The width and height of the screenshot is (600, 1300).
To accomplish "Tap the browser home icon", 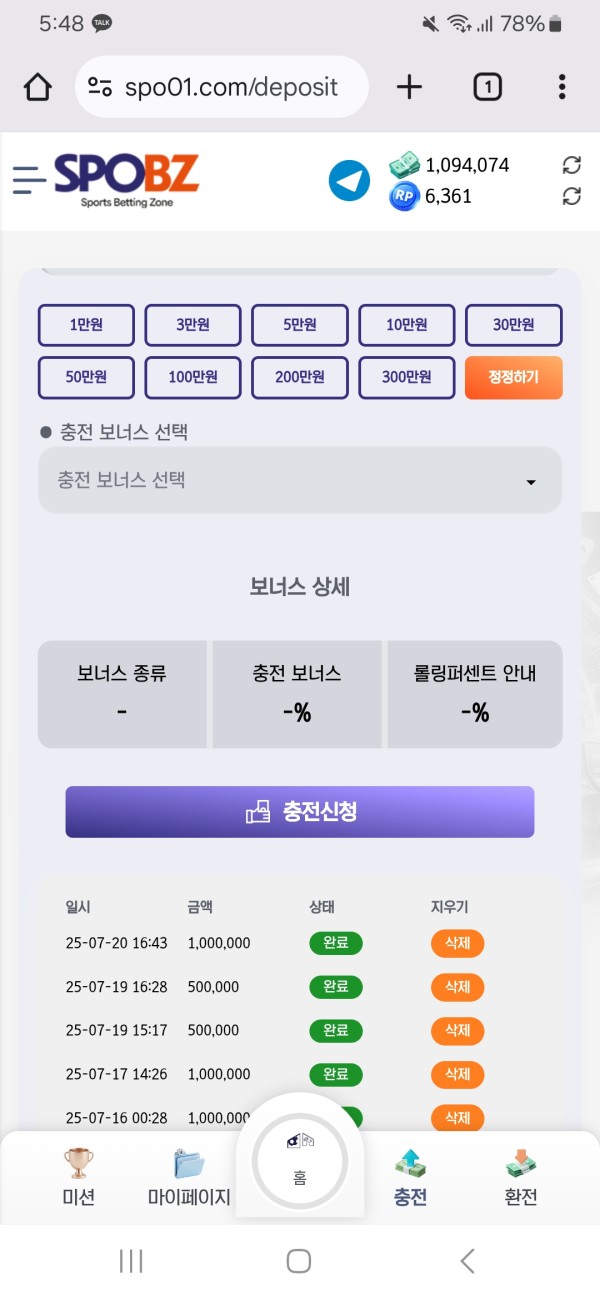I will click(x=37, y=88).
